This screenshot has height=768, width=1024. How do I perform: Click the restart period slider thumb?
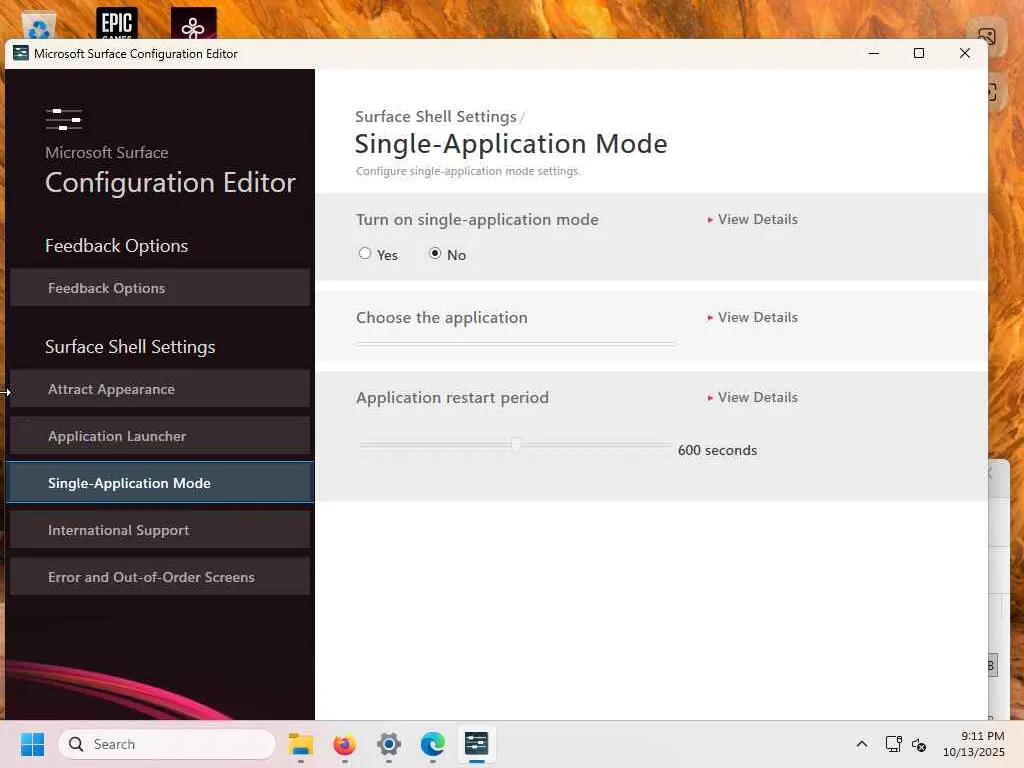[x=516, y=445]
